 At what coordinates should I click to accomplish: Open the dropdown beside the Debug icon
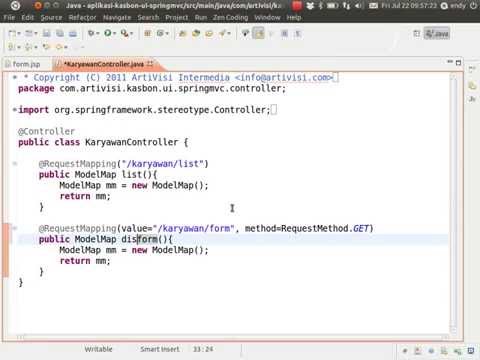point(98,34)
